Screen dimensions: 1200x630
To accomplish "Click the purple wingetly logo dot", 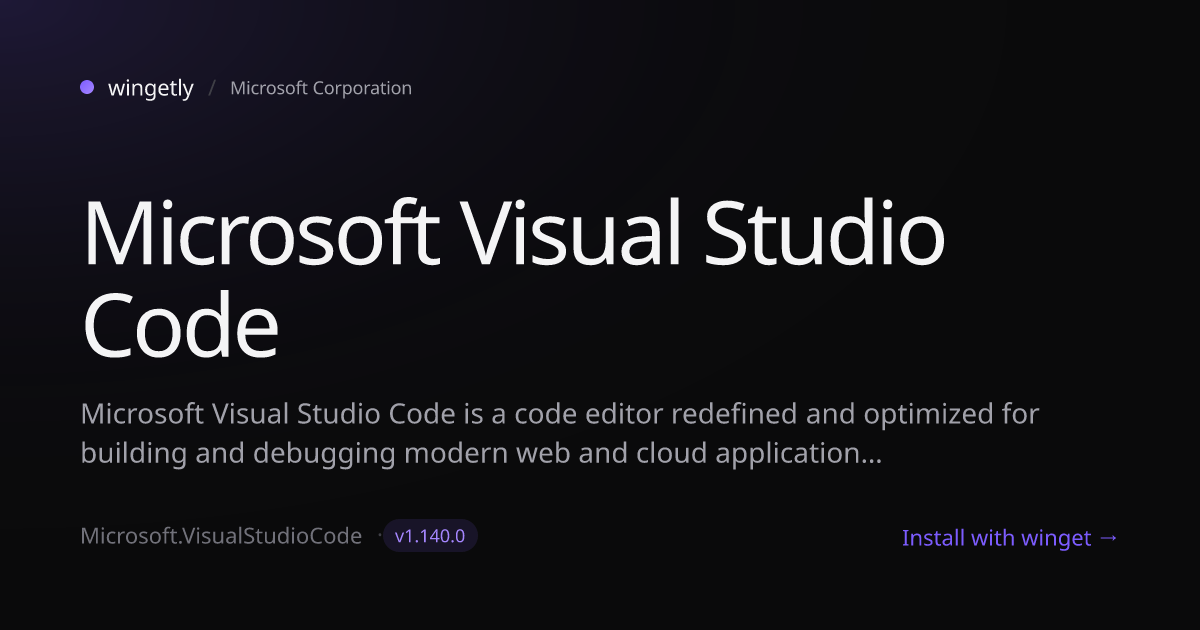I will (x=87, y=87).
